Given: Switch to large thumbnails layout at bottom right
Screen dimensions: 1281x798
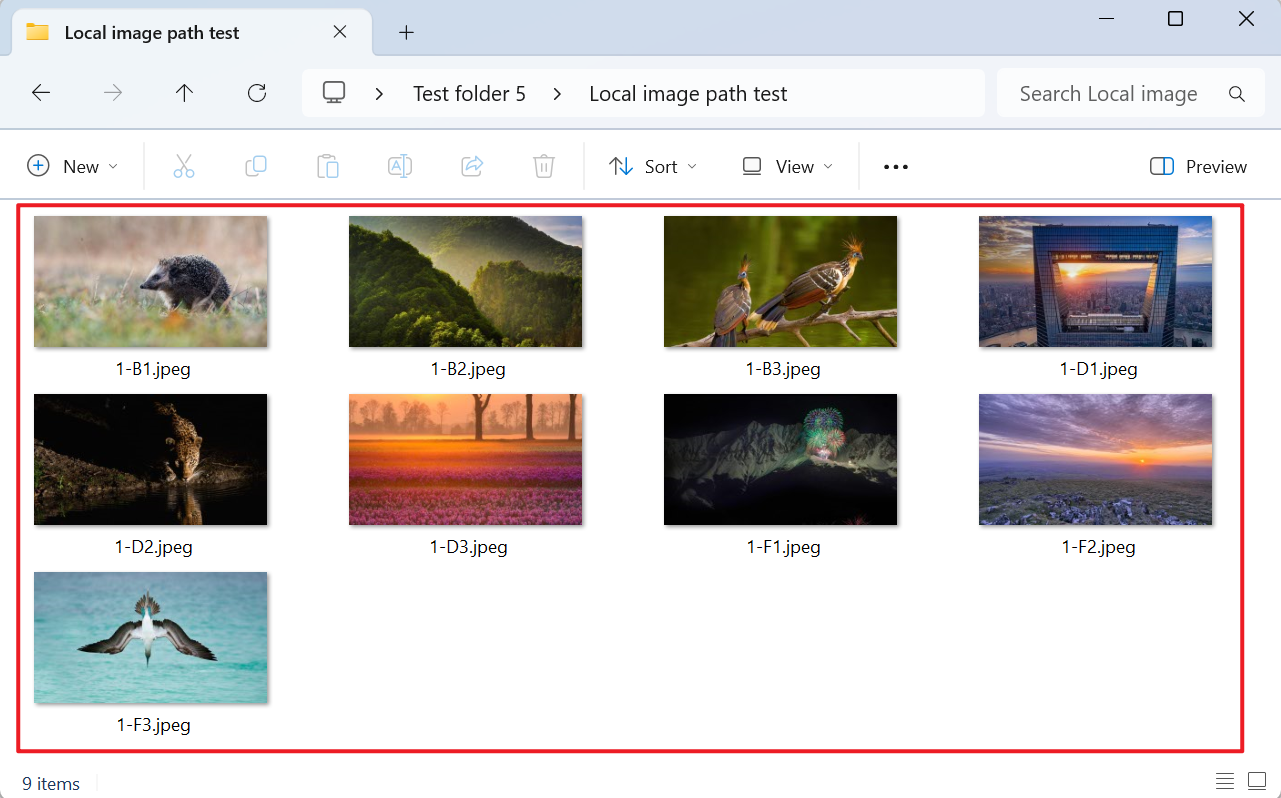Looking at the screenshot, I should click(x=1257, y=780).
